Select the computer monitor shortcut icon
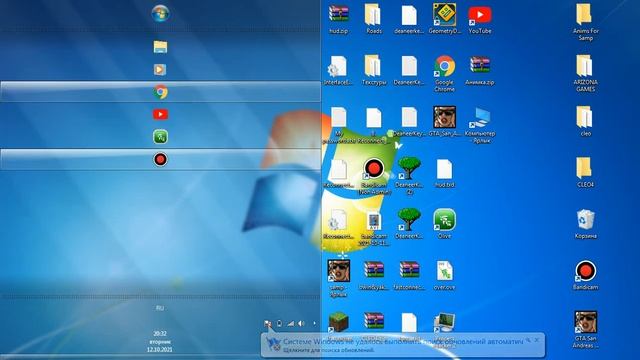The height and width of the screenshot is (360, 640). [x=444, y=322]
